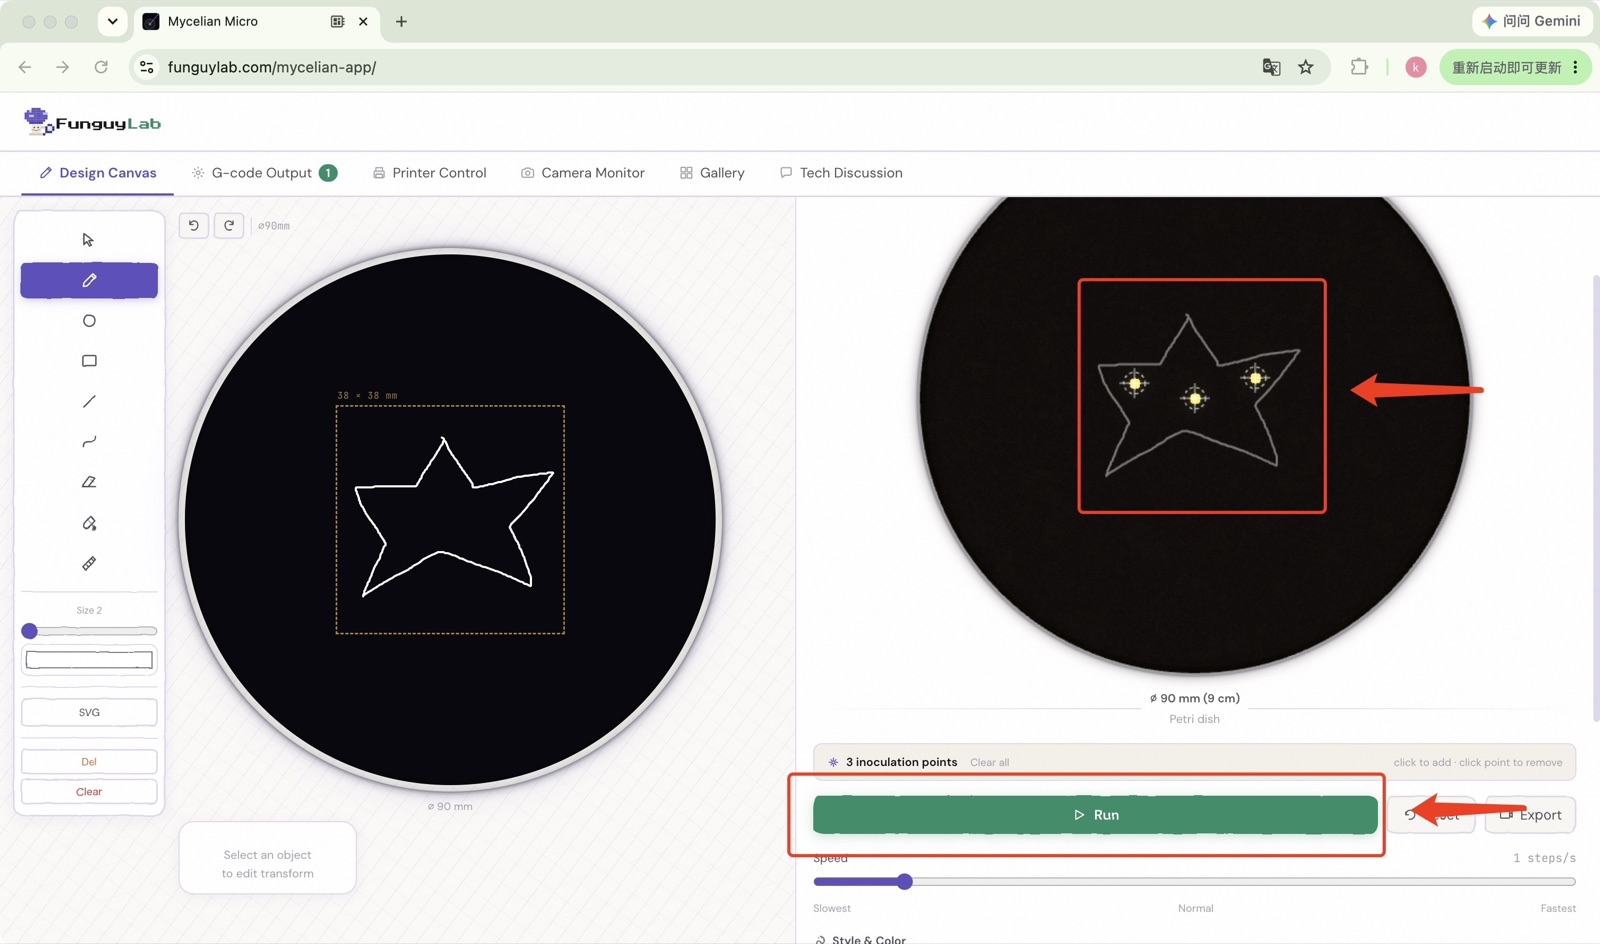Click the middle inoculation point in preview
This screenshot has height=944, width=1600.
[x=1195, y=399]
